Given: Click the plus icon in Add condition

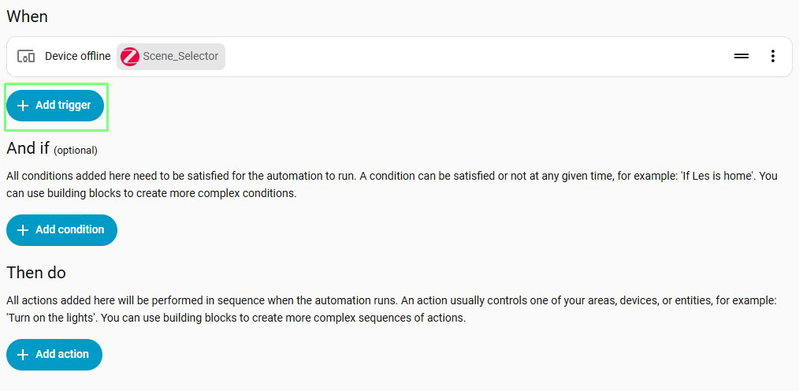Looking at the screenshot, I should click(x=22, y=230).
